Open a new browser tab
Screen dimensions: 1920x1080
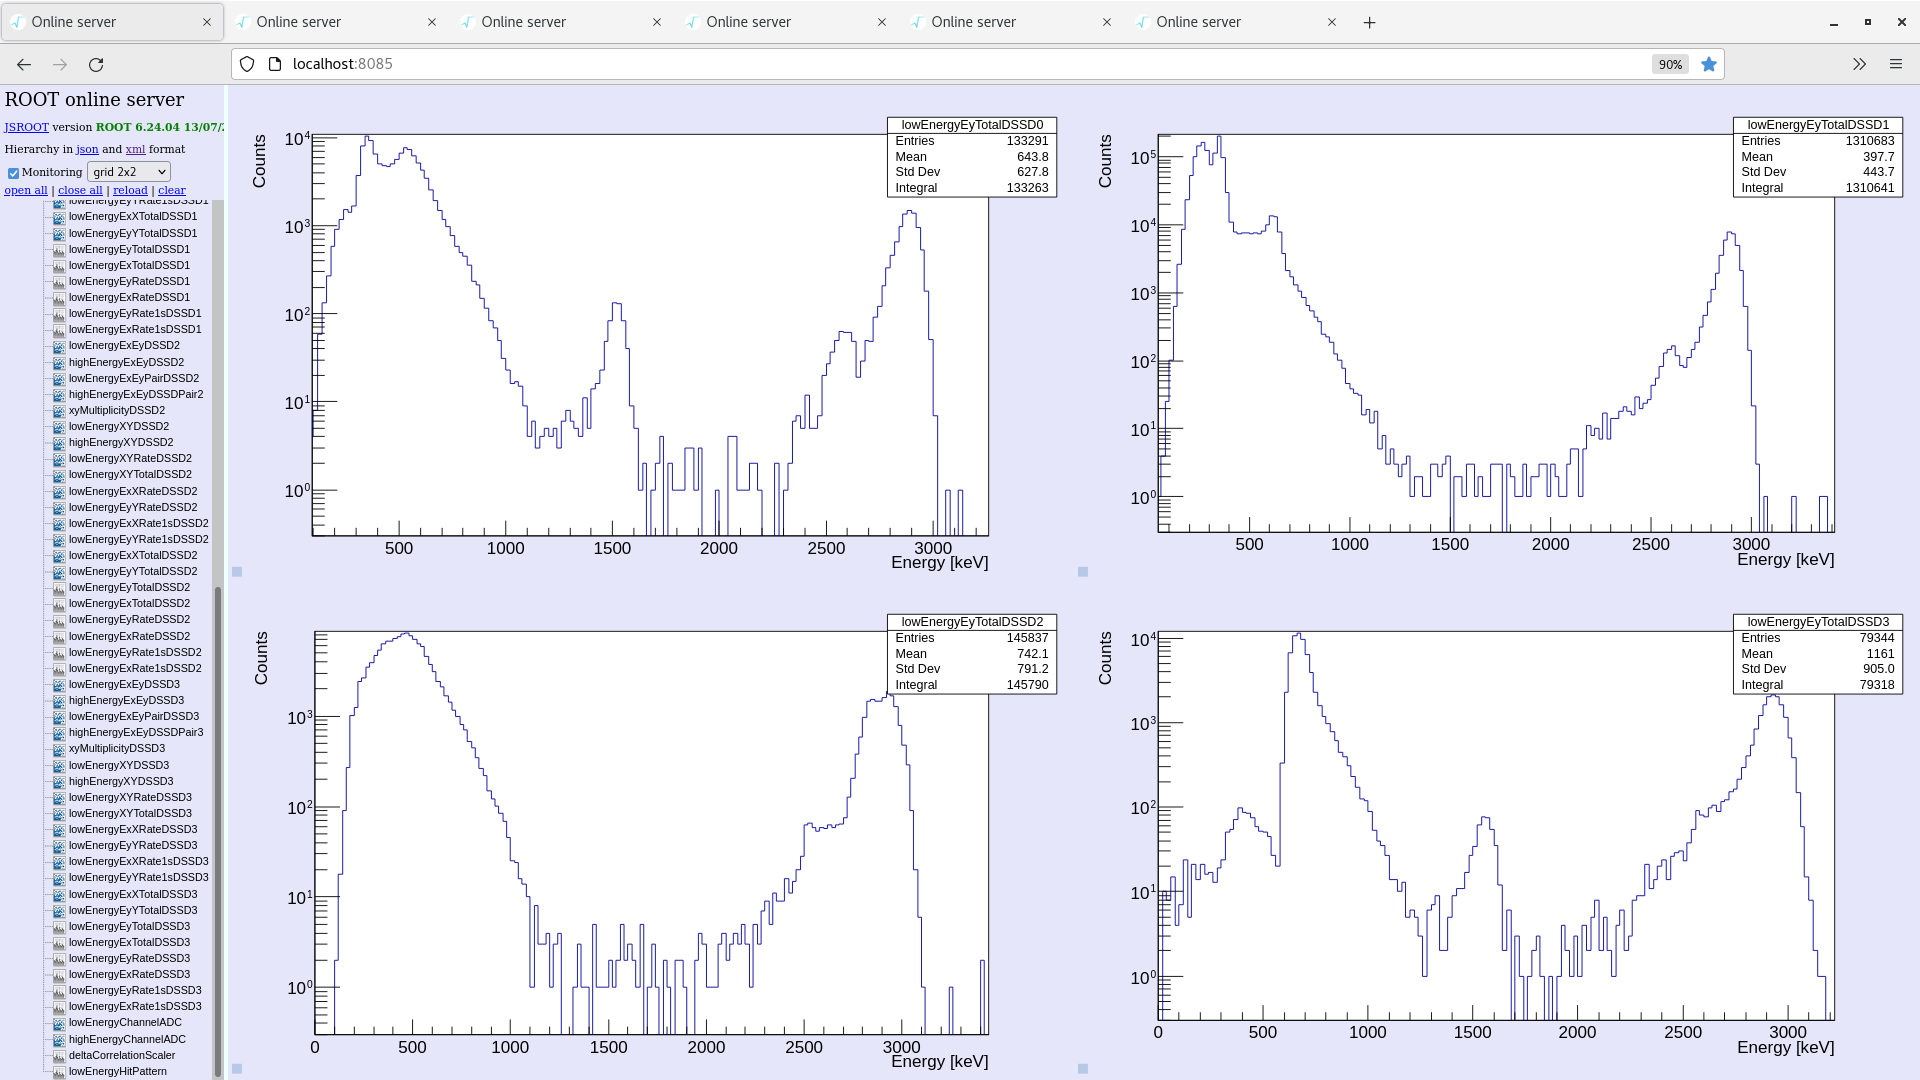click(x=1369, y=22)
